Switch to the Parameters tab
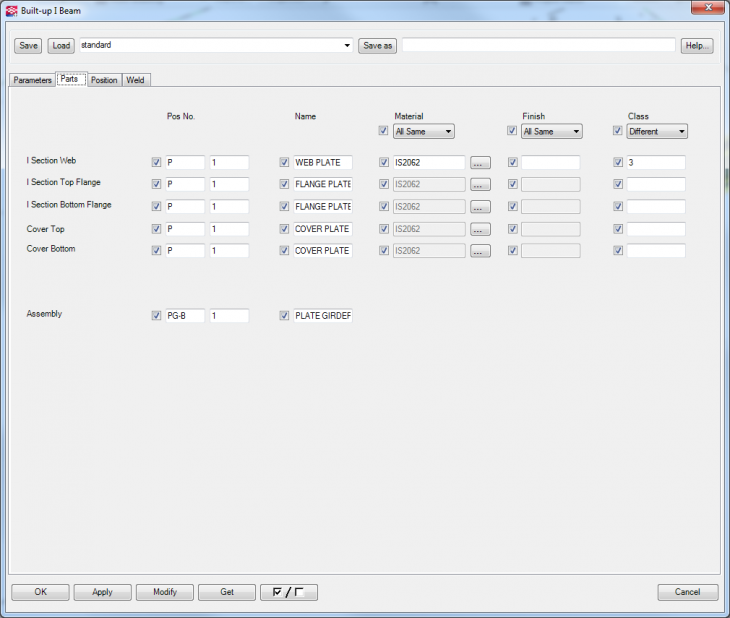 (32, 80)
